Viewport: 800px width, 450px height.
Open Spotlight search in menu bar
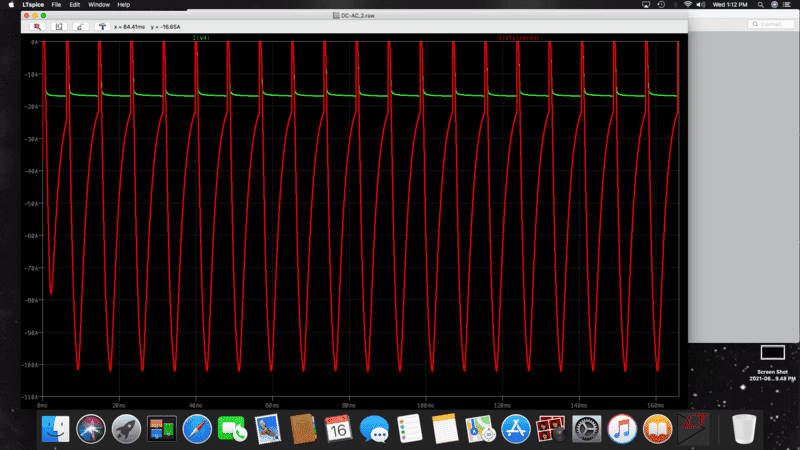759,5
